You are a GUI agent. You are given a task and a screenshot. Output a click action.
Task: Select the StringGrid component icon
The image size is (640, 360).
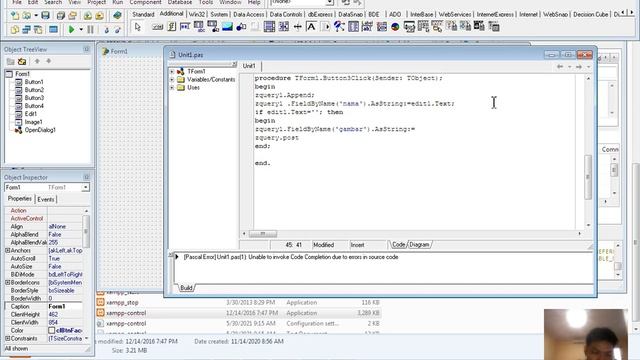coord(199,27)
